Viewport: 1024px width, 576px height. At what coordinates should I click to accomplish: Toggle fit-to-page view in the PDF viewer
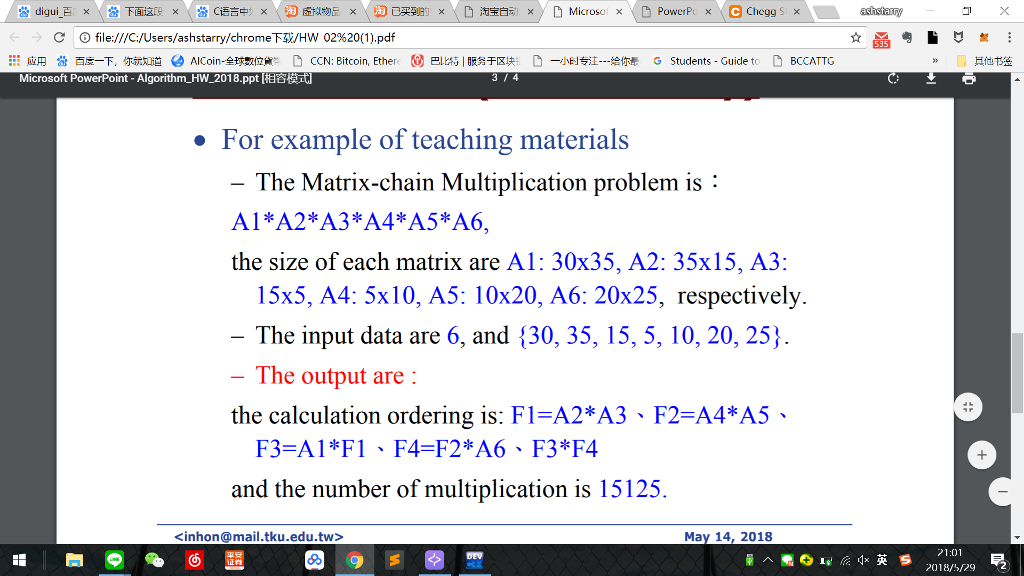tap(967, 407)
